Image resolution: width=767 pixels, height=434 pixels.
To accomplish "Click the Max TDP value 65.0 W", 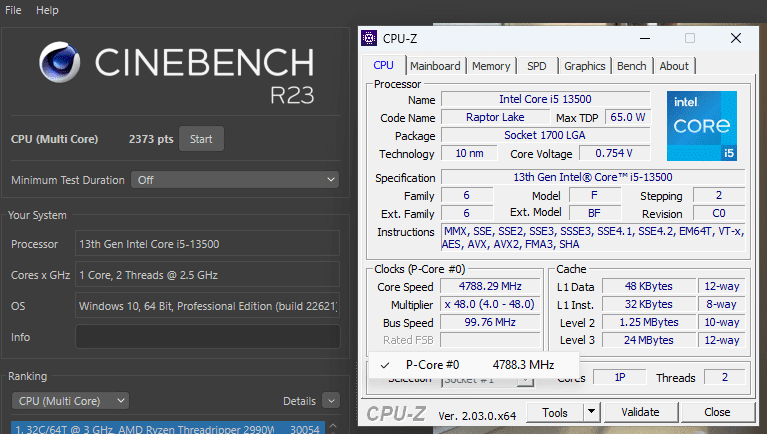I will [x=628, y=117].
